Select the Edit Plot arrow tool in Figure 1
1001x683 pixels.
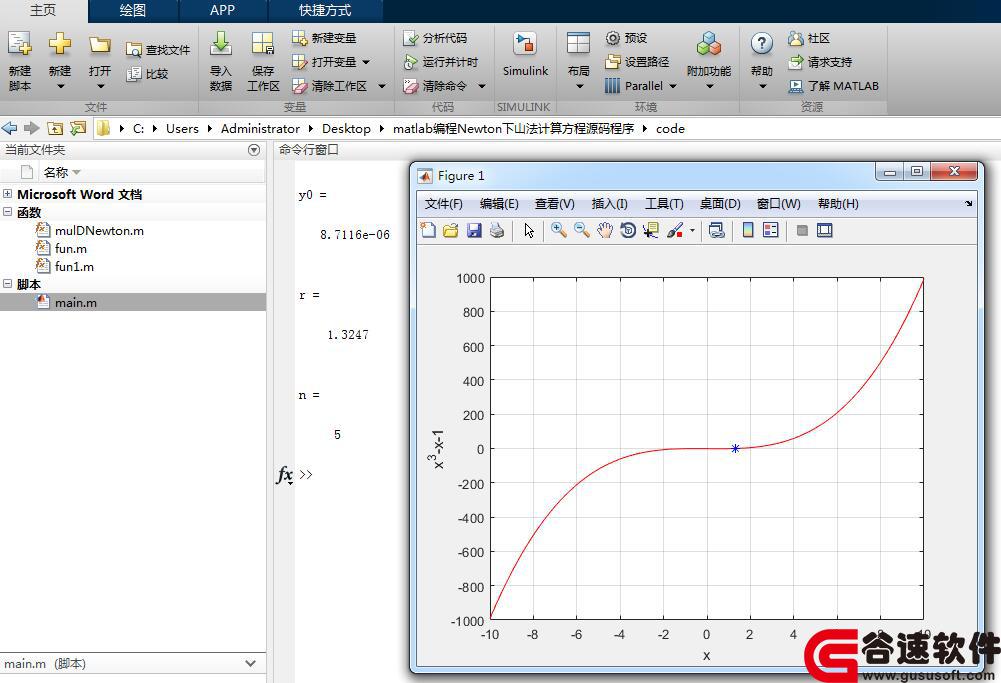[529, 230]
